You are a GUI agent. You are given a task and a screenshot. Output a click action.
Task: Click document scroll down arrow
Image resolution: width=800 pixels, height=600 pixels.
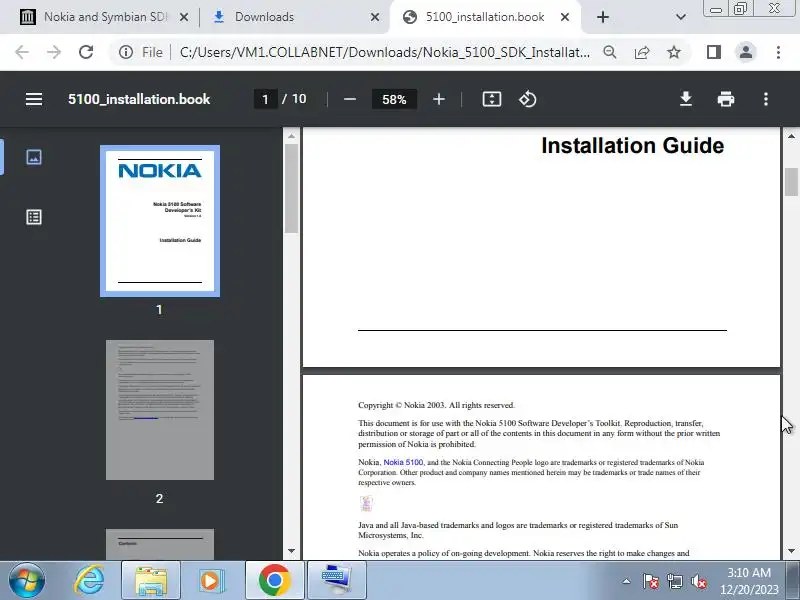[x=791, y=551]
